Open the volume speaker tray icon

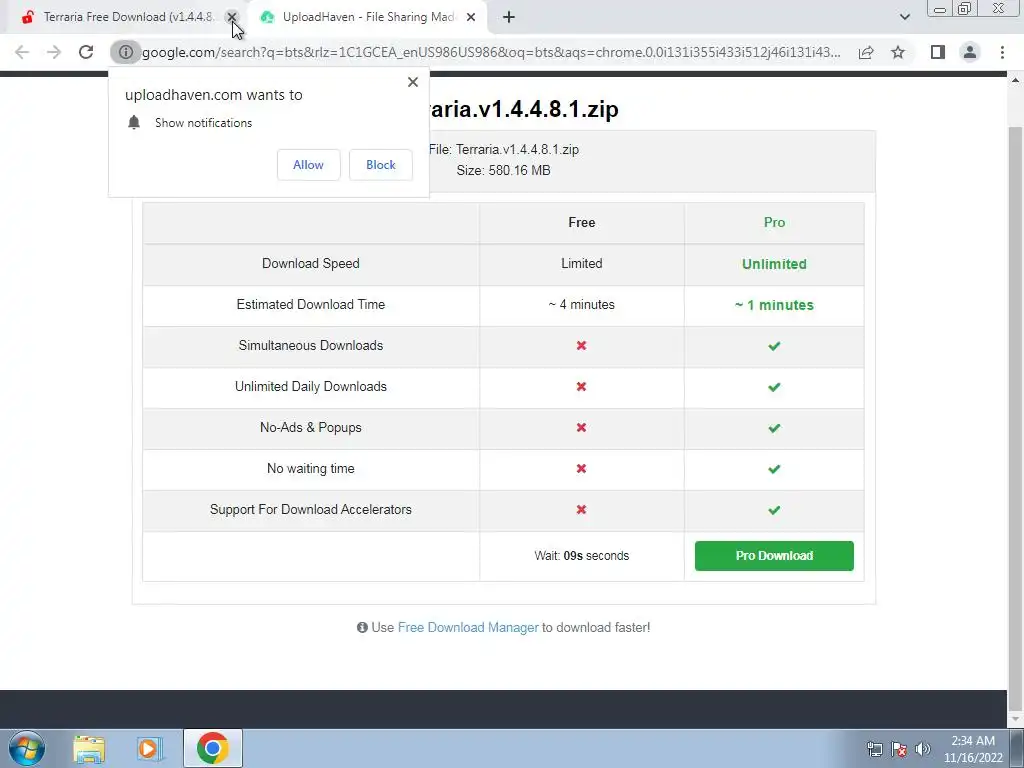(x=923, y=749)
